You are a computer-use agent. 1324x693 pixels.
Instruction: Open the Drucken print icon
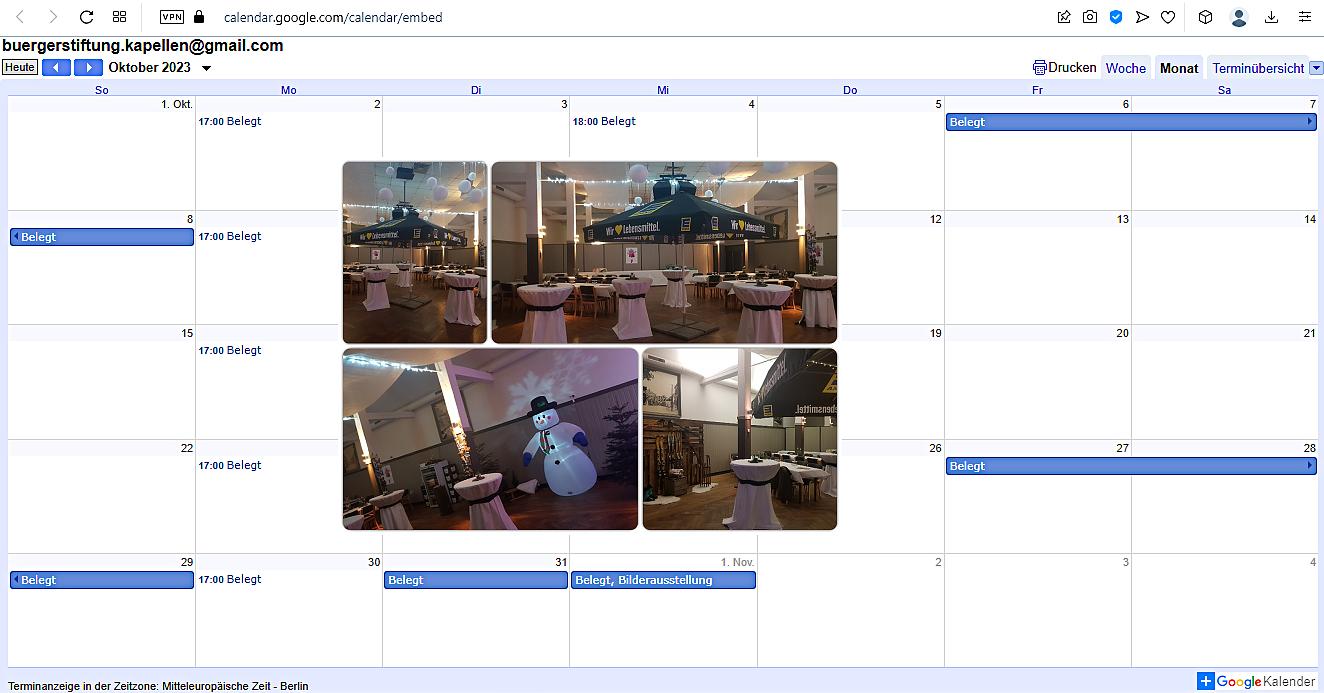(x=1040, y=67)
